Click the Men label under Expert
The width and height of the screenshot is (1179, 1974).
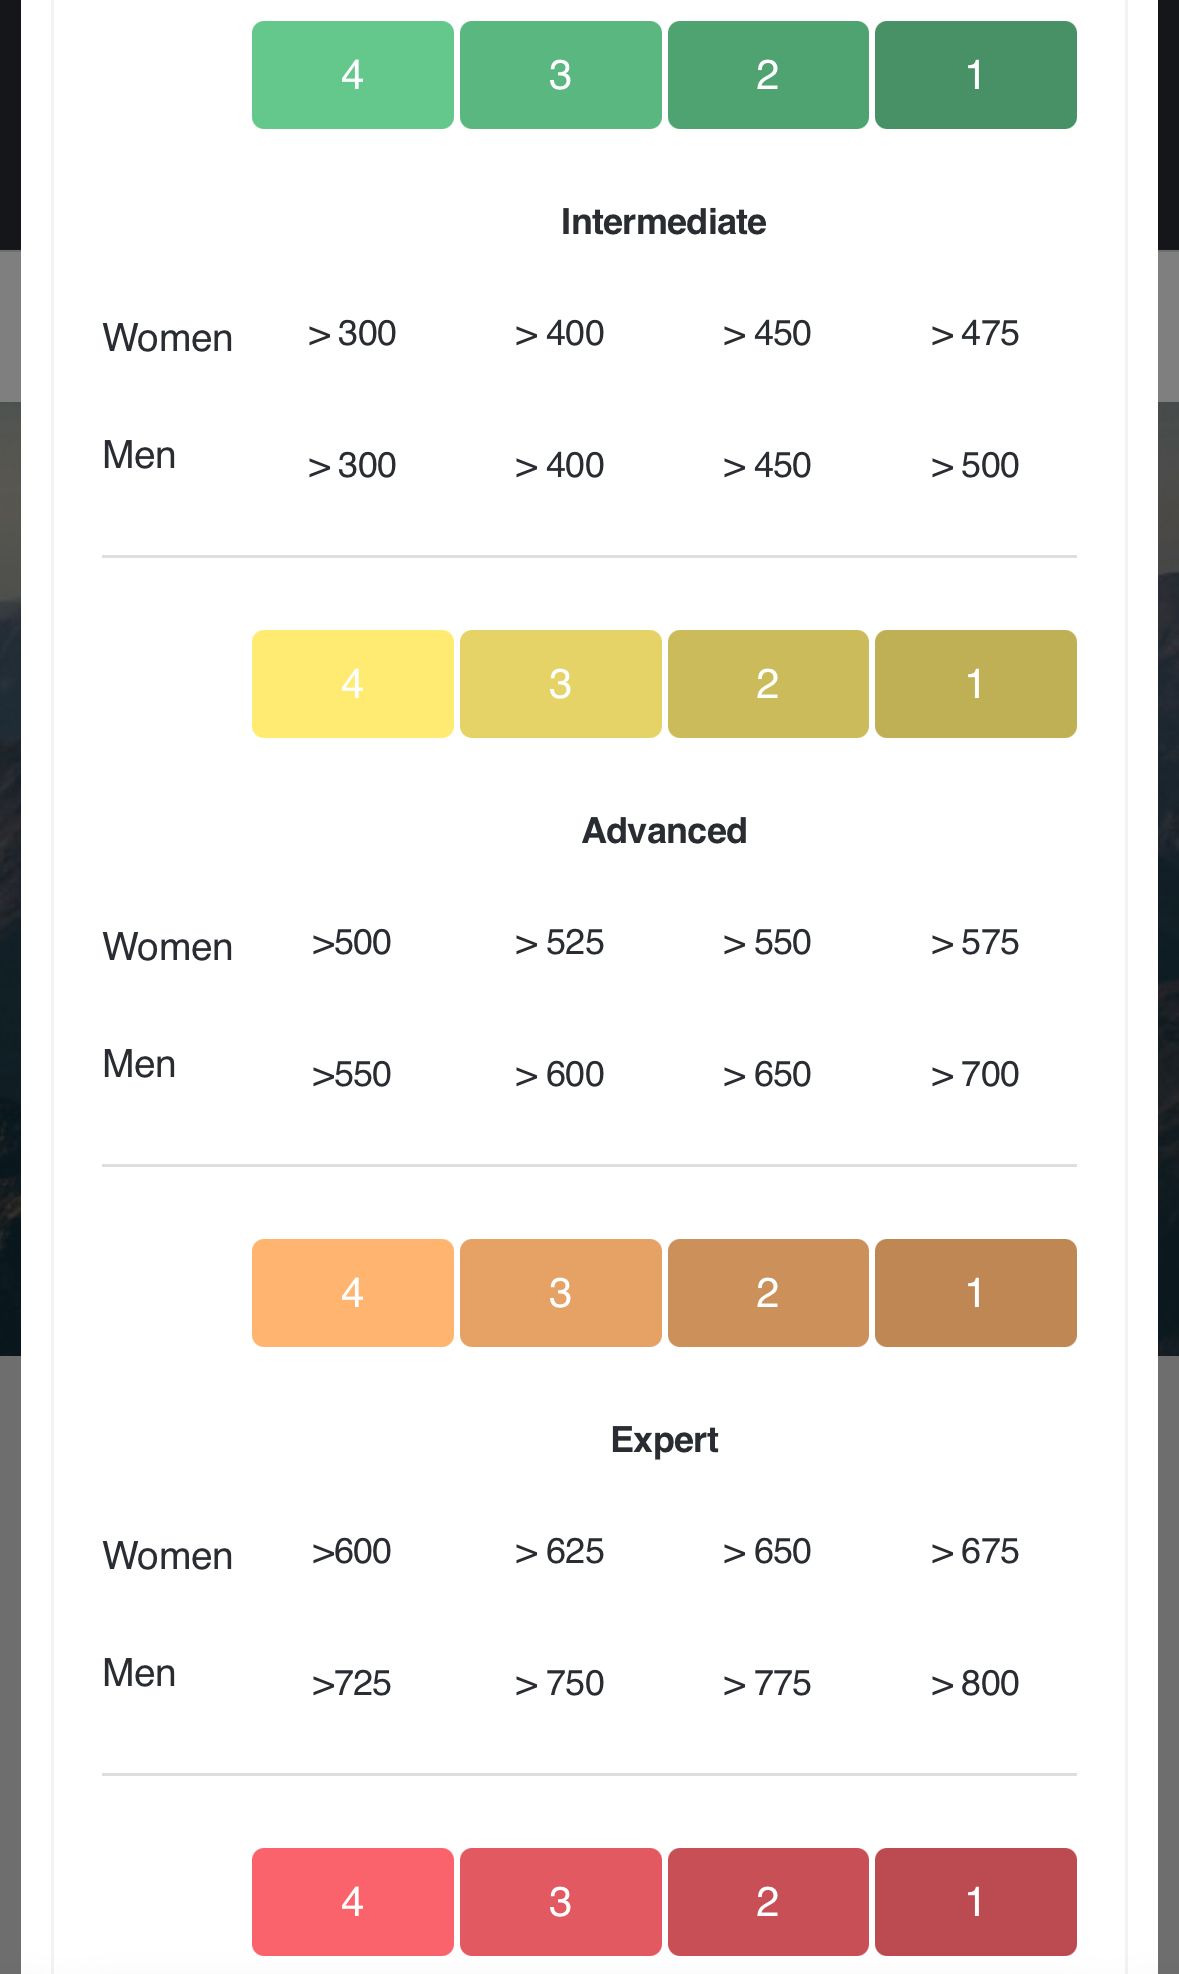coord(139,1673)
